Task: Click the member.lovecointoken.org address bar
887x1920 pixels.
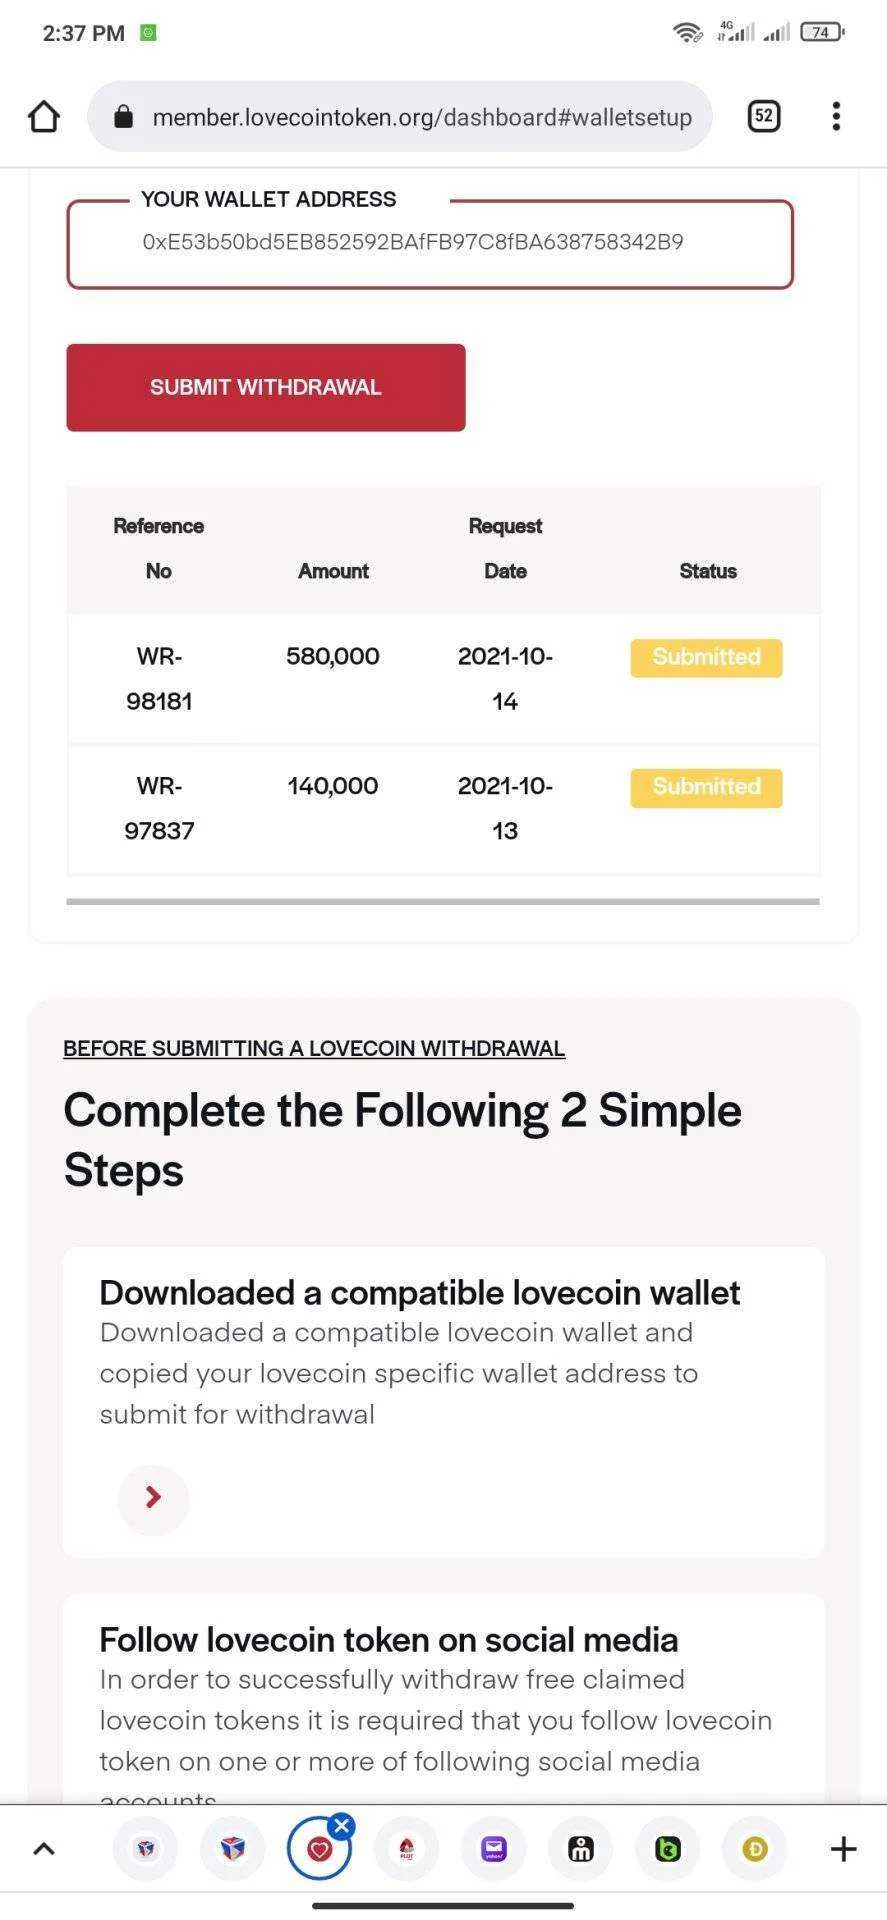Action: pos(400,117)
